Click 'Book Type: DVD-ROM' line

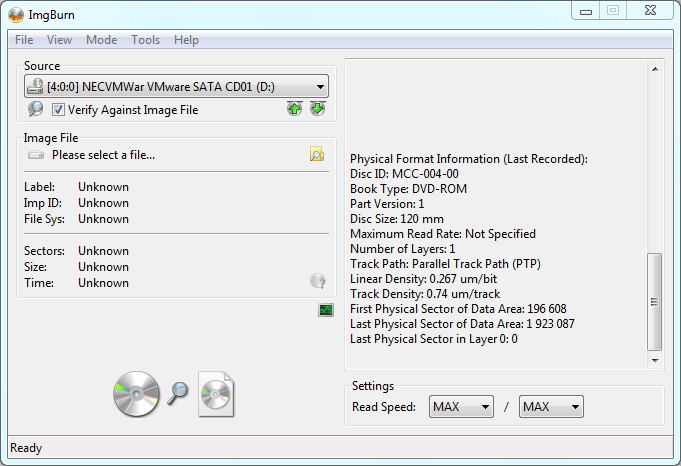[x=408, y=189]
